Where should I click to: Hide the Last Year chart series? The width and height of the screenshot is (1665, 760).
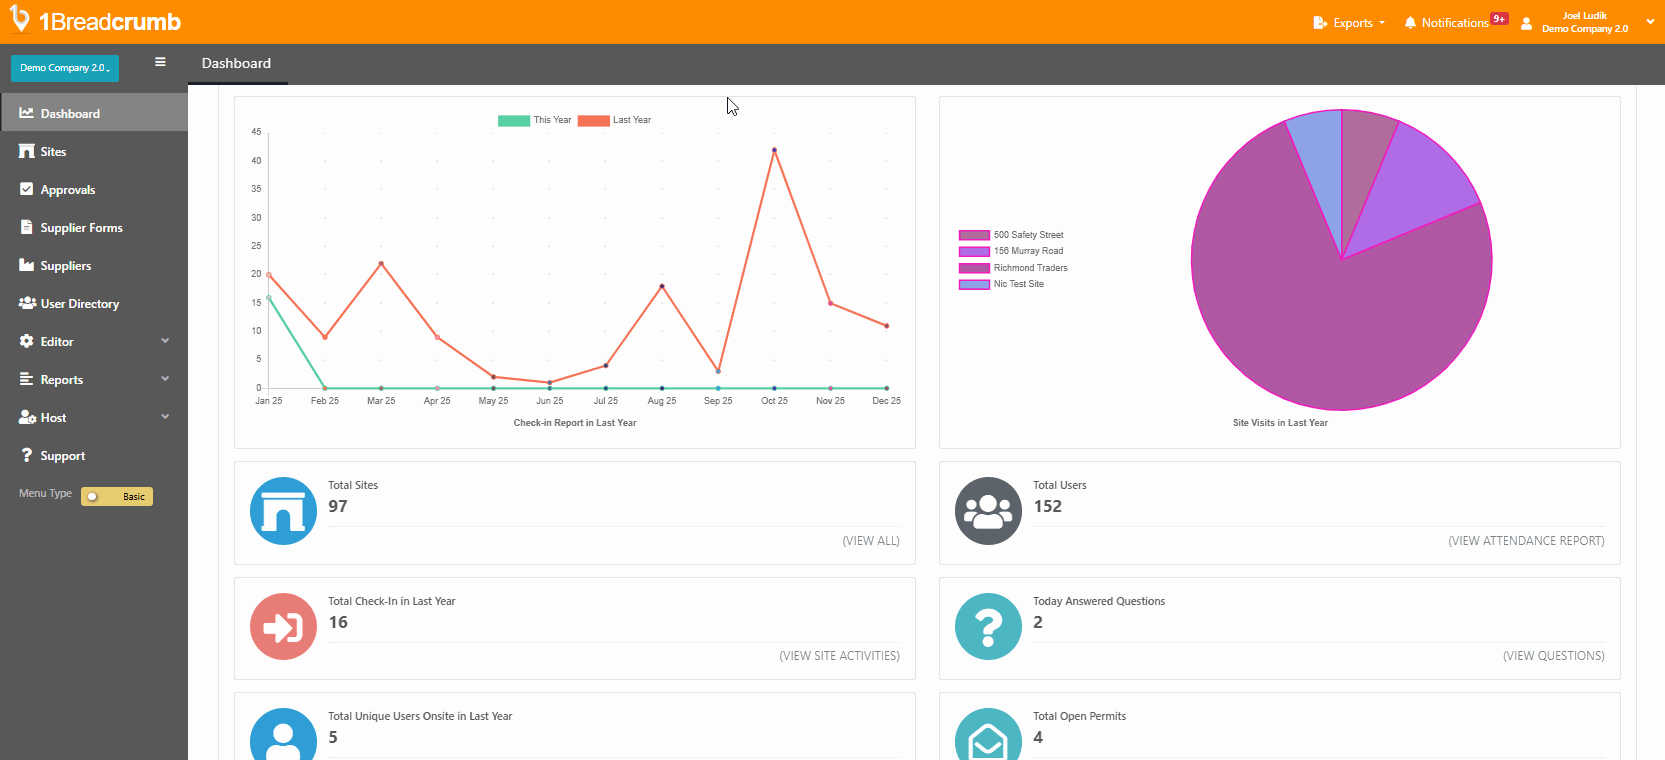point(594,120)
